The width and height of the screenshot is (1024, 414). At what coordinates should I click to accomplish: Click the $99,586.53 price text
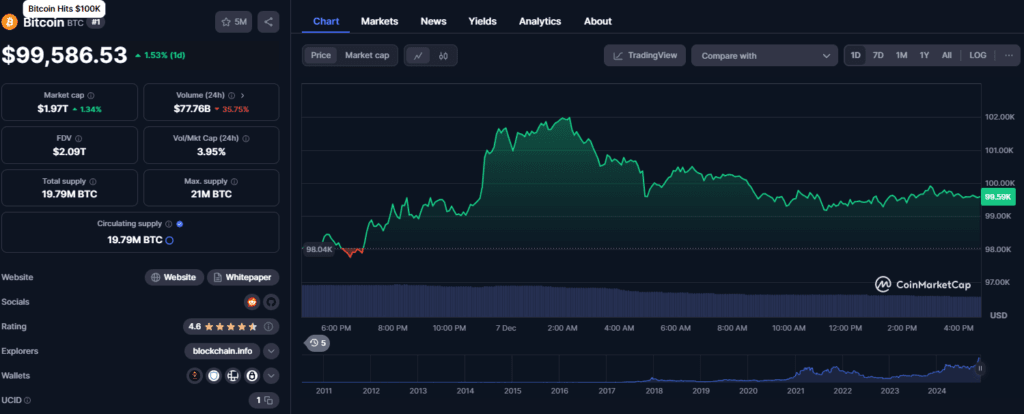pyautogui.click(x=64, y=56)
